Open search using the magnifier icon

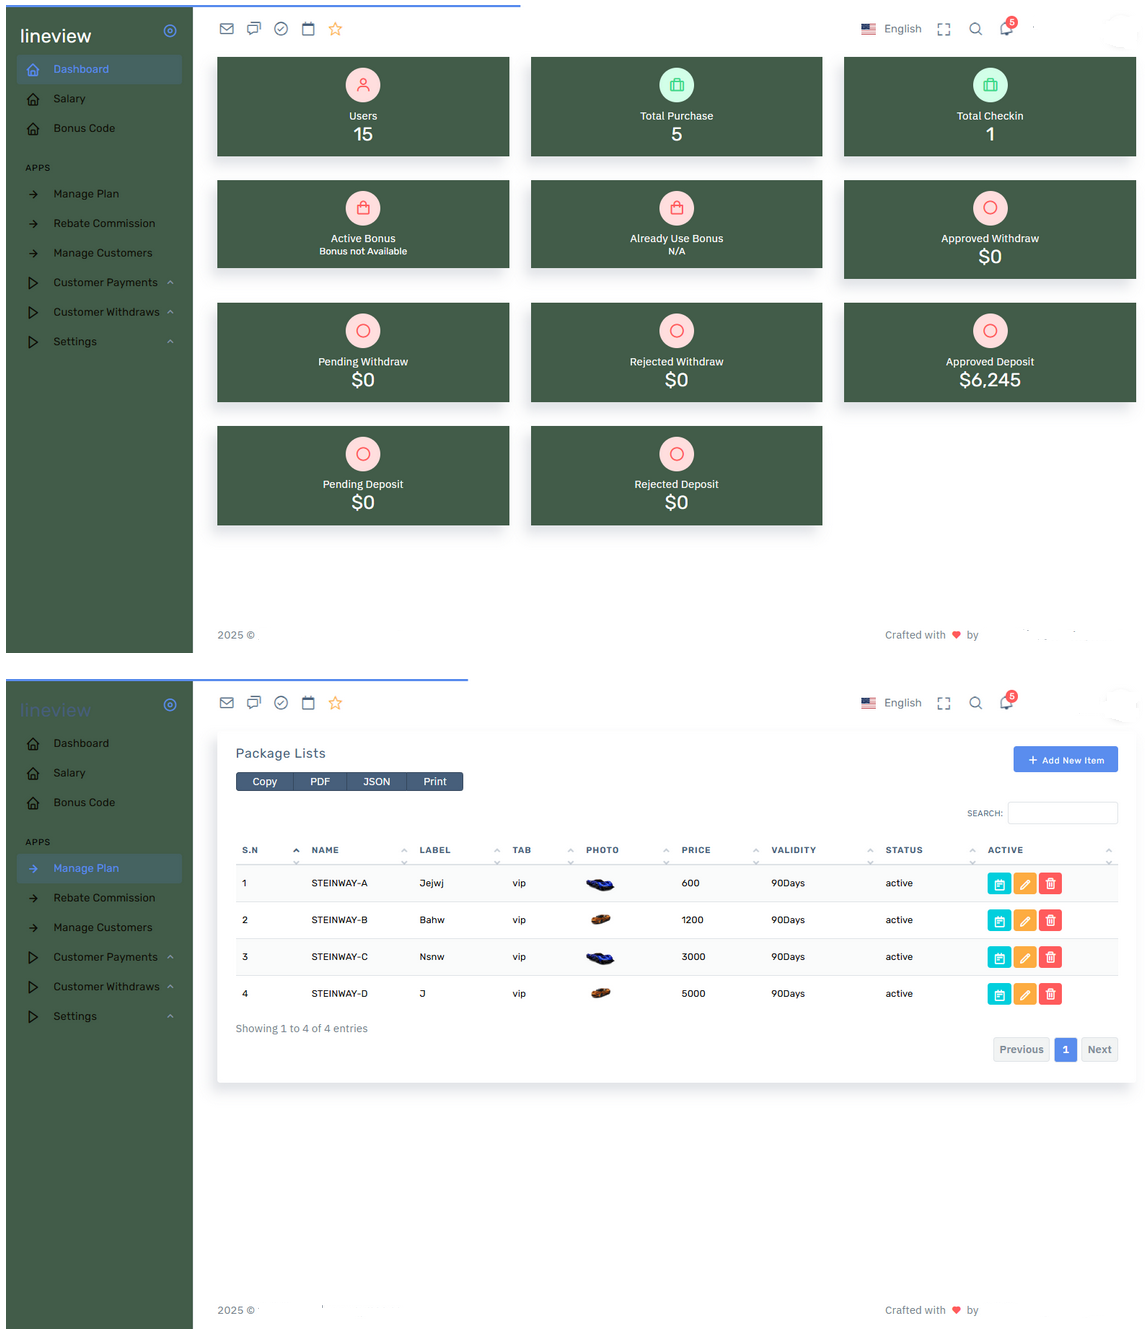[x=976, y=29]
